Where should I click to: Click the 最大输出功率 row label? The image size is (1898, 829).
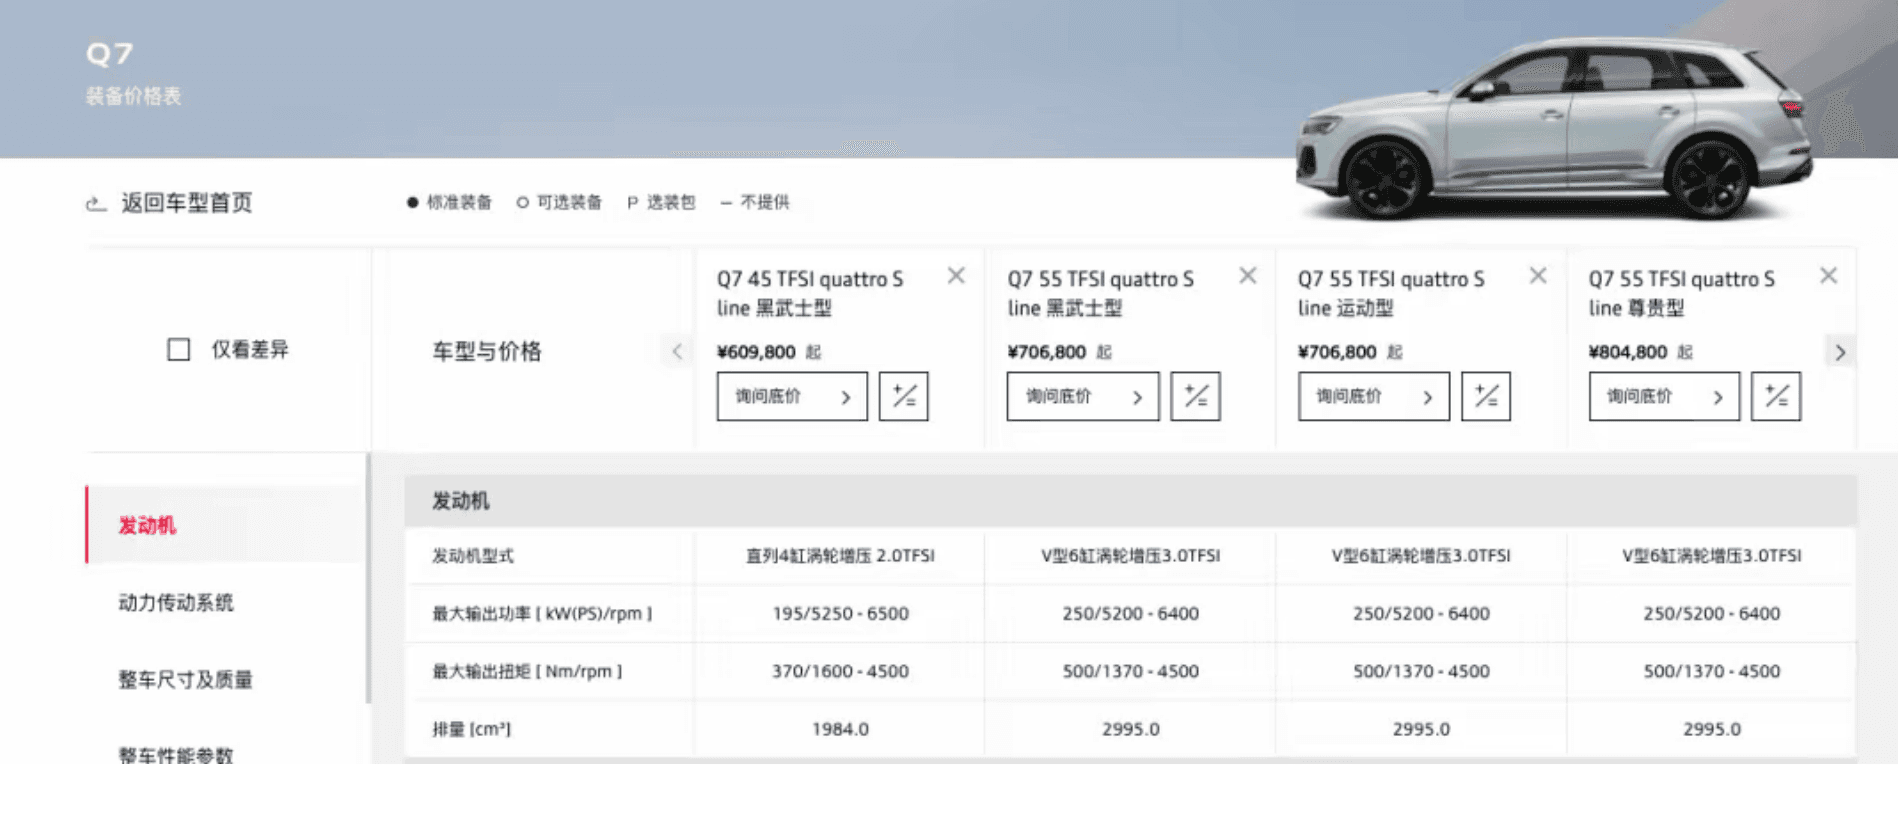tap(542, 614)
